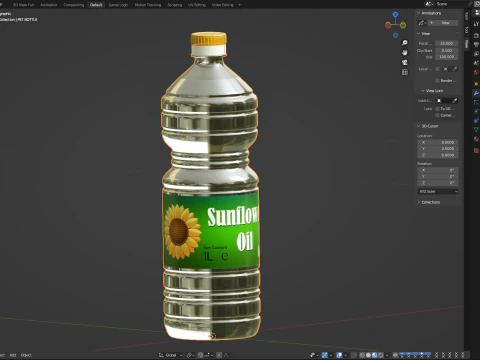Image resolution: width=480 pixels, height=360 pixels.
Task: Click New annotation button
Action: [443, 23]
